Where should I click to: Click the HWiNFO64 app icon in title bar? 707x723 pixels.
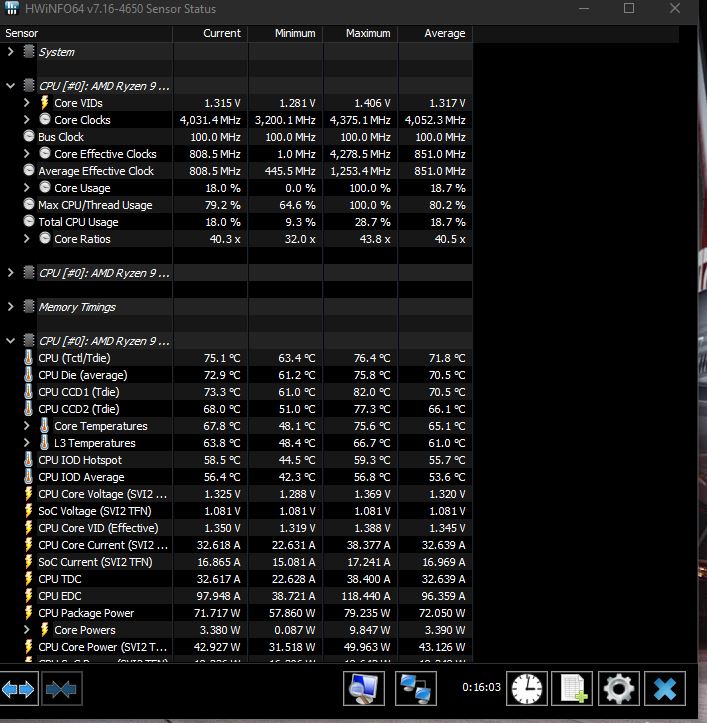pos(11,8)
